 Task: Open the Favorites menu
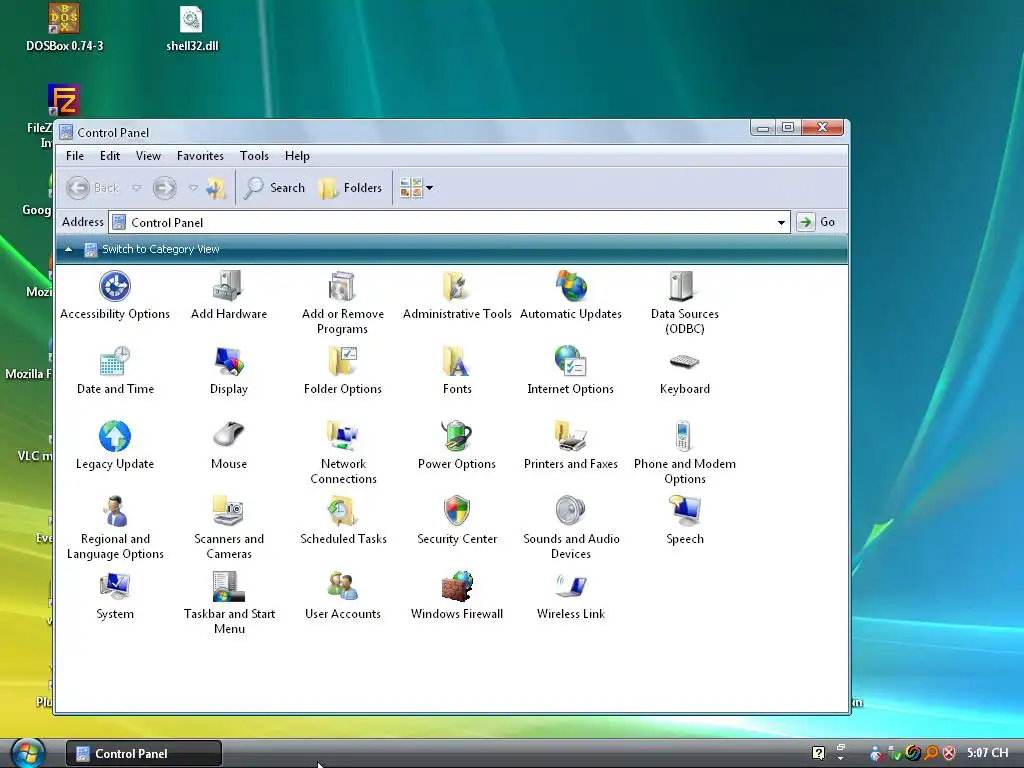pyautogui.click(x=200, y=156)
